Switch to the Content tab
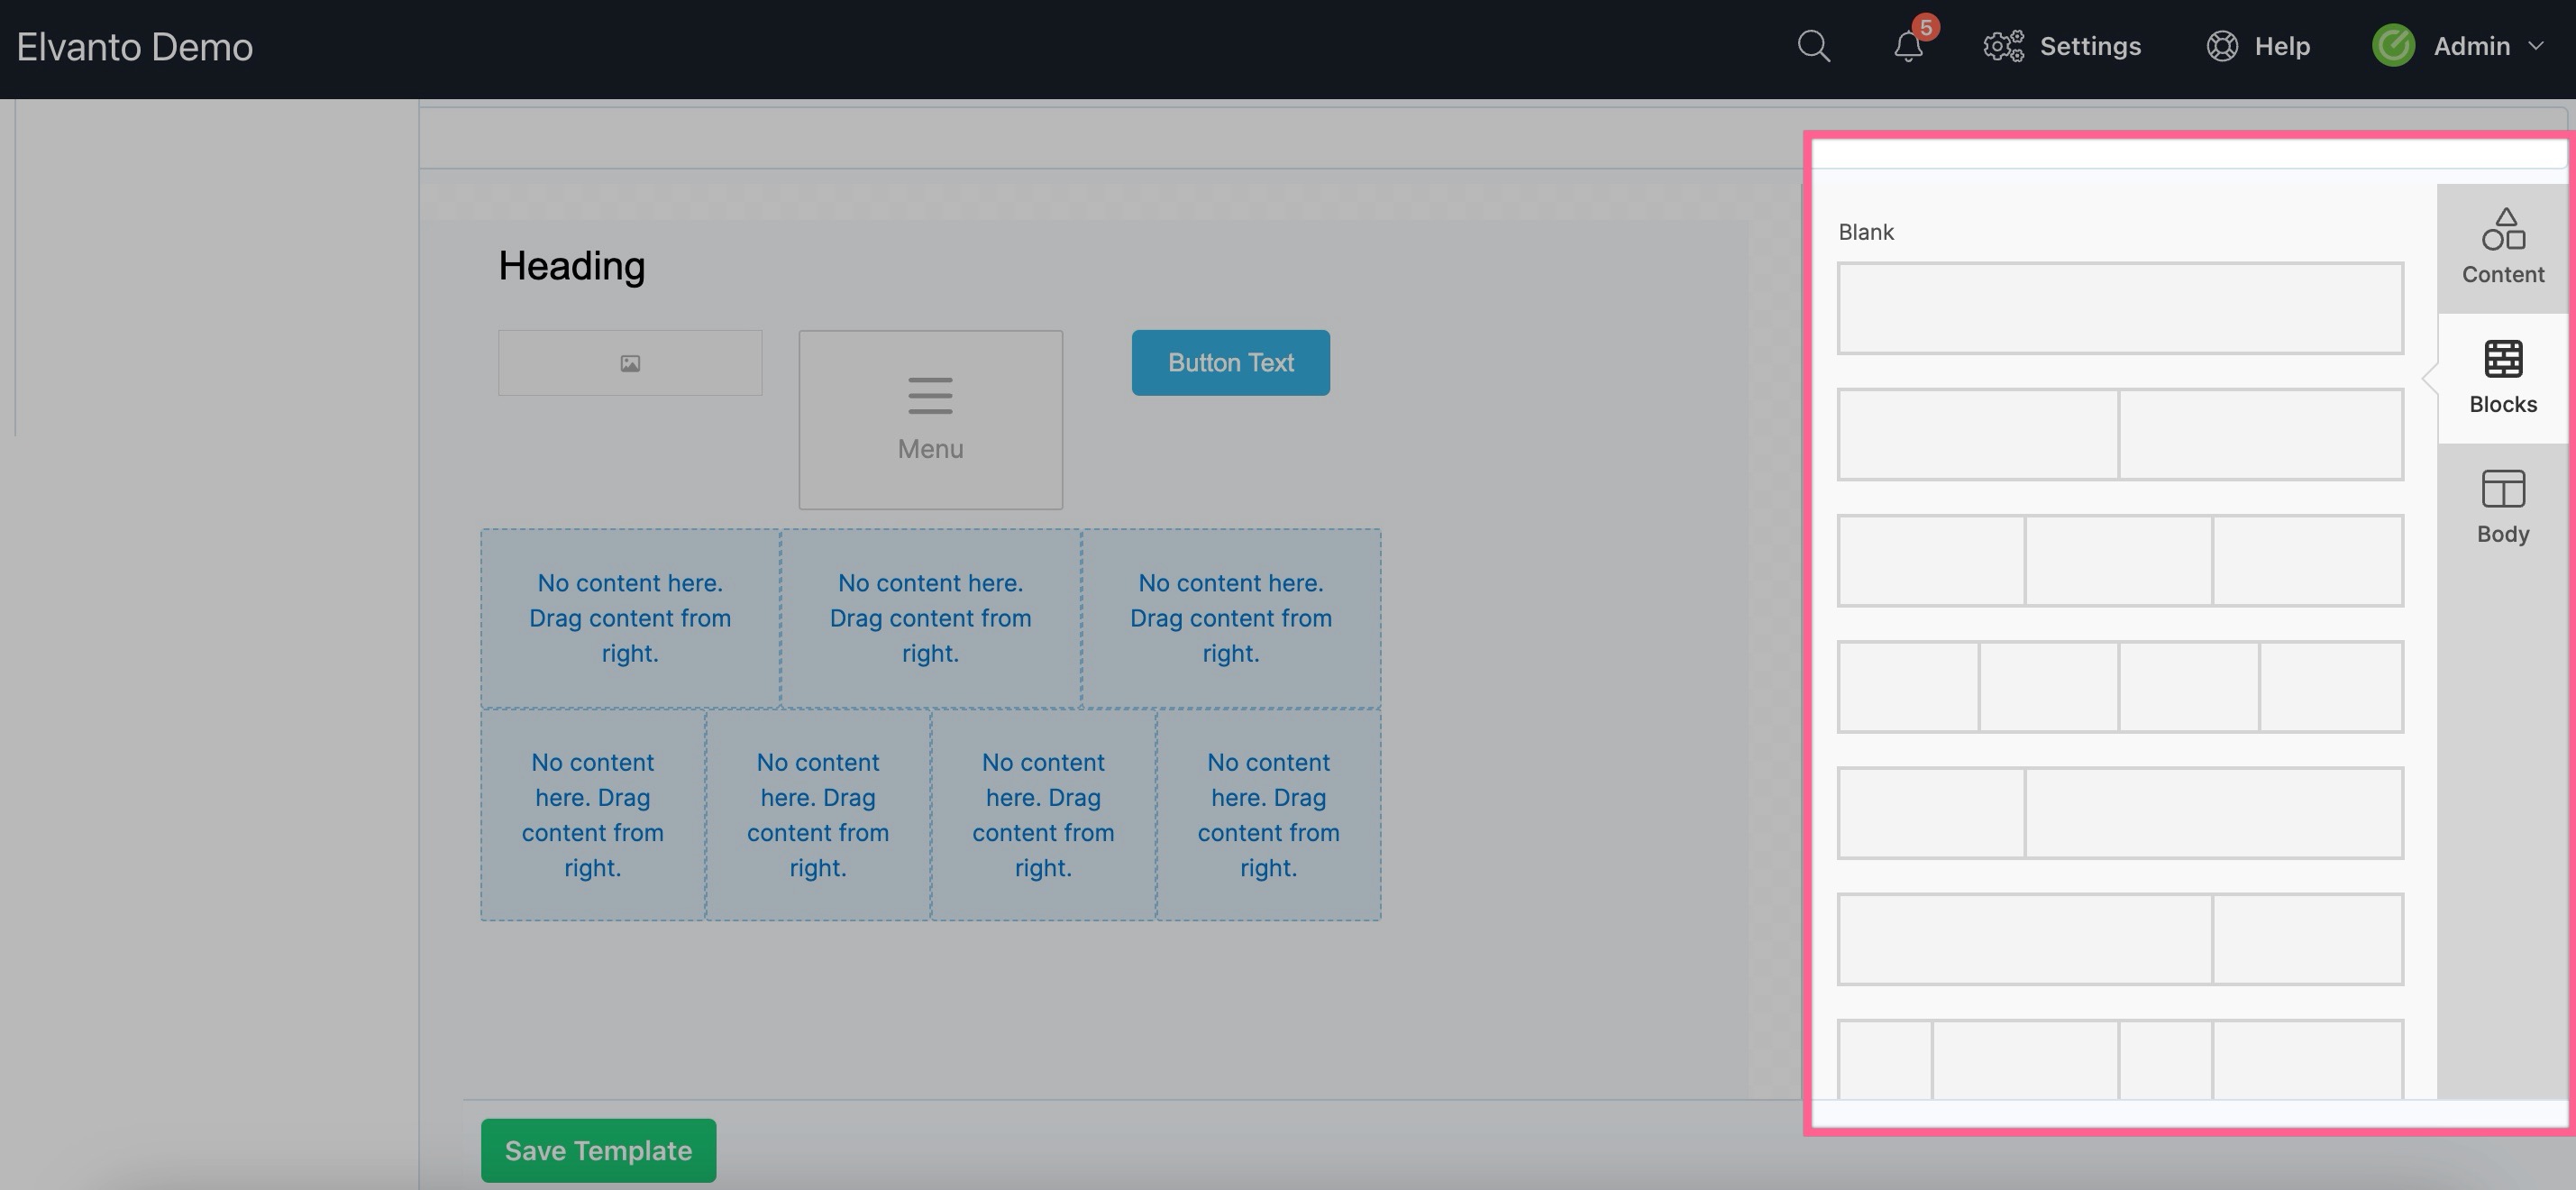 tap(2502, 248)
